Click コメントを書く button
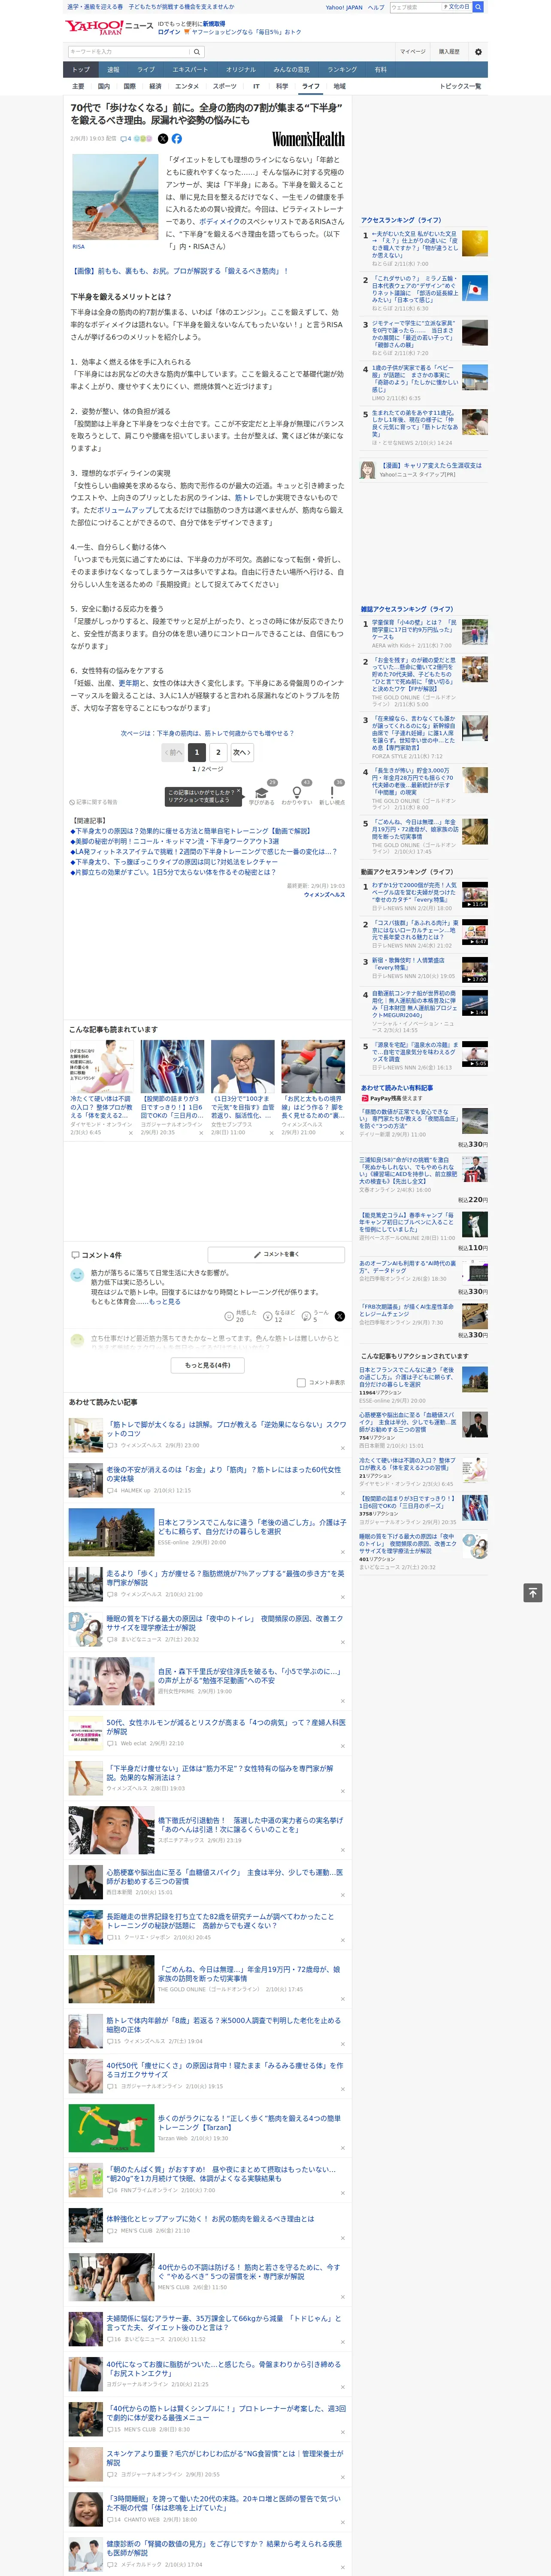The height and width of the screenshot is (2576, 551). click(x=276, y=1254)
